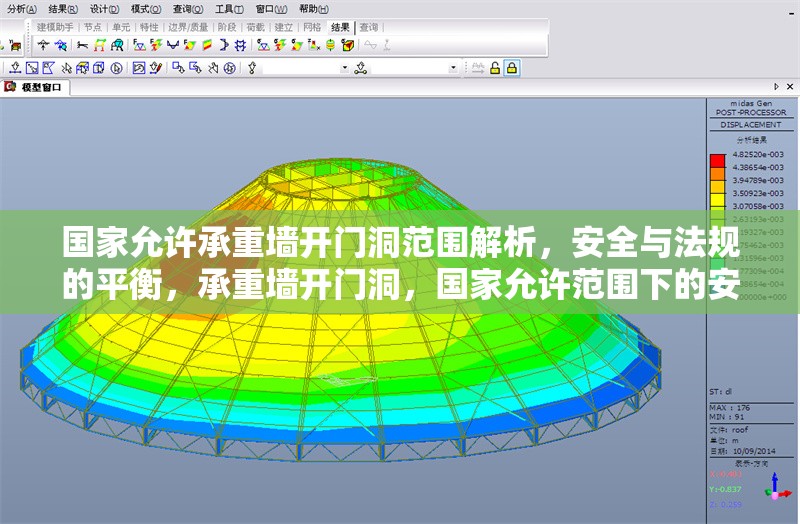Click the node selection icon before first combo box
Viewport: 800px width, 524px height.
pyautogui.click(x=252, y=67)
